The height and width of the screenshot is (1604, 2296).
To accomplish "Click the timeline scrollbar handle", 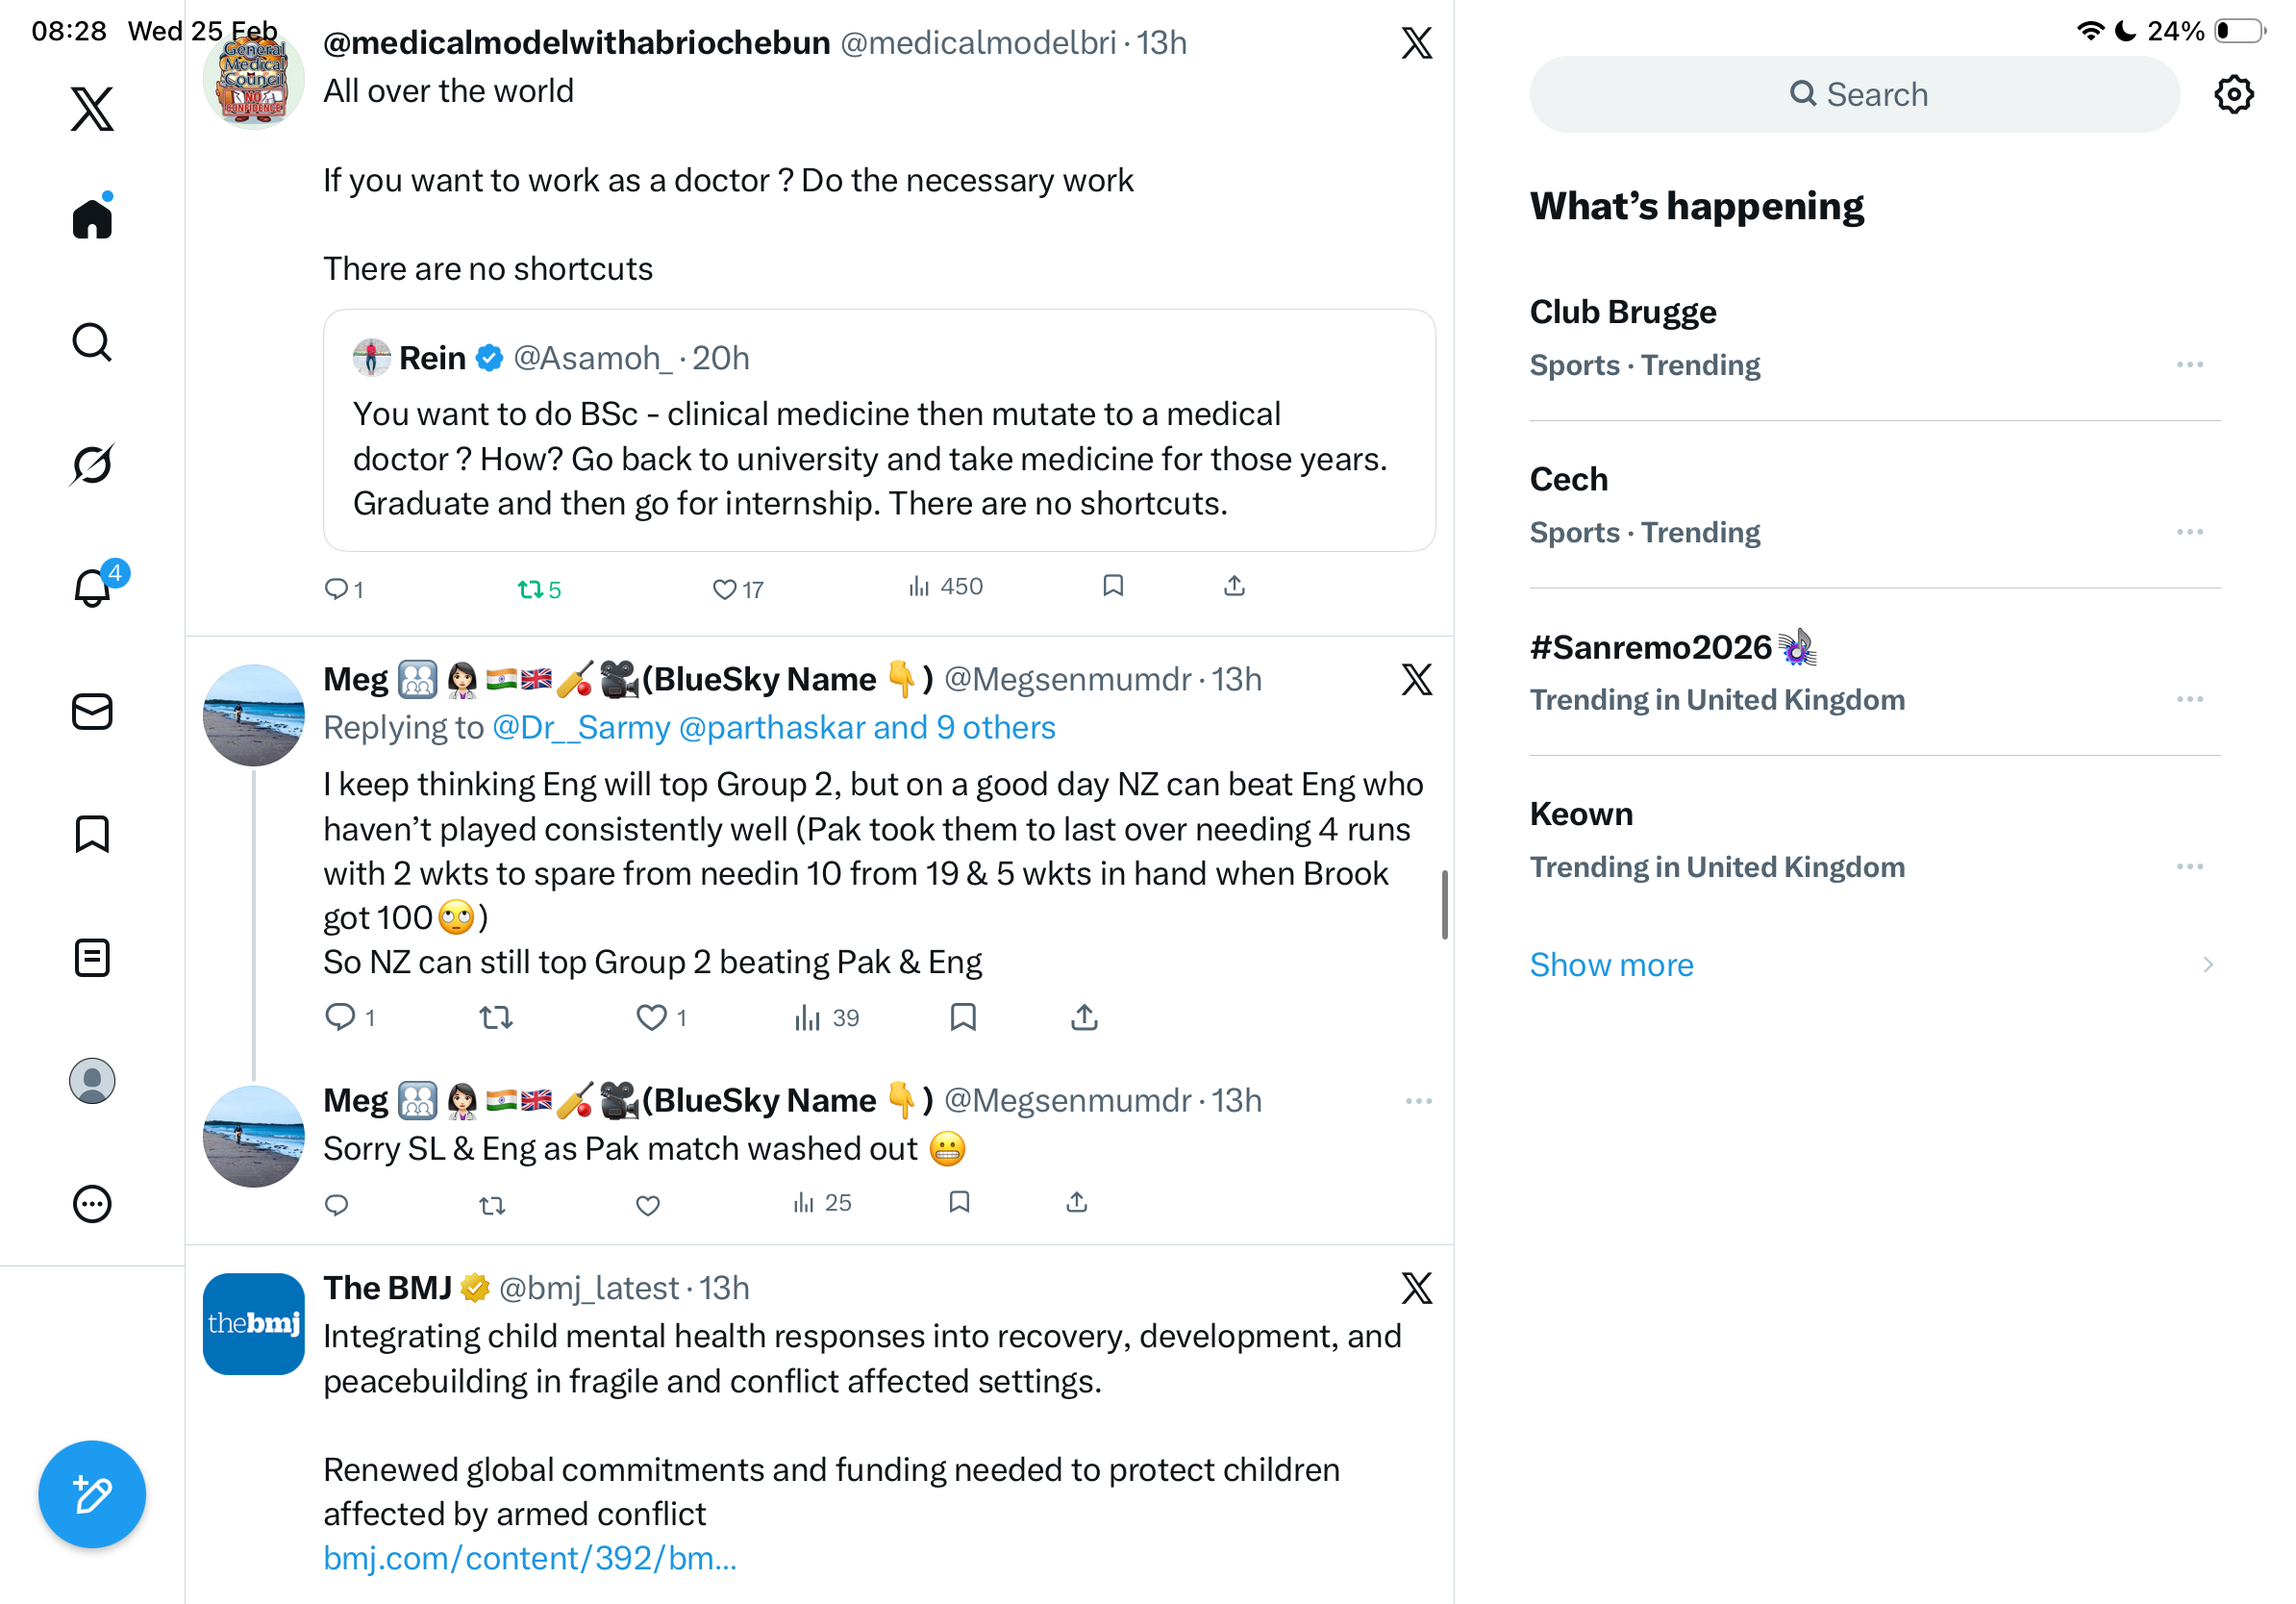I will [x=1444, y=904].
